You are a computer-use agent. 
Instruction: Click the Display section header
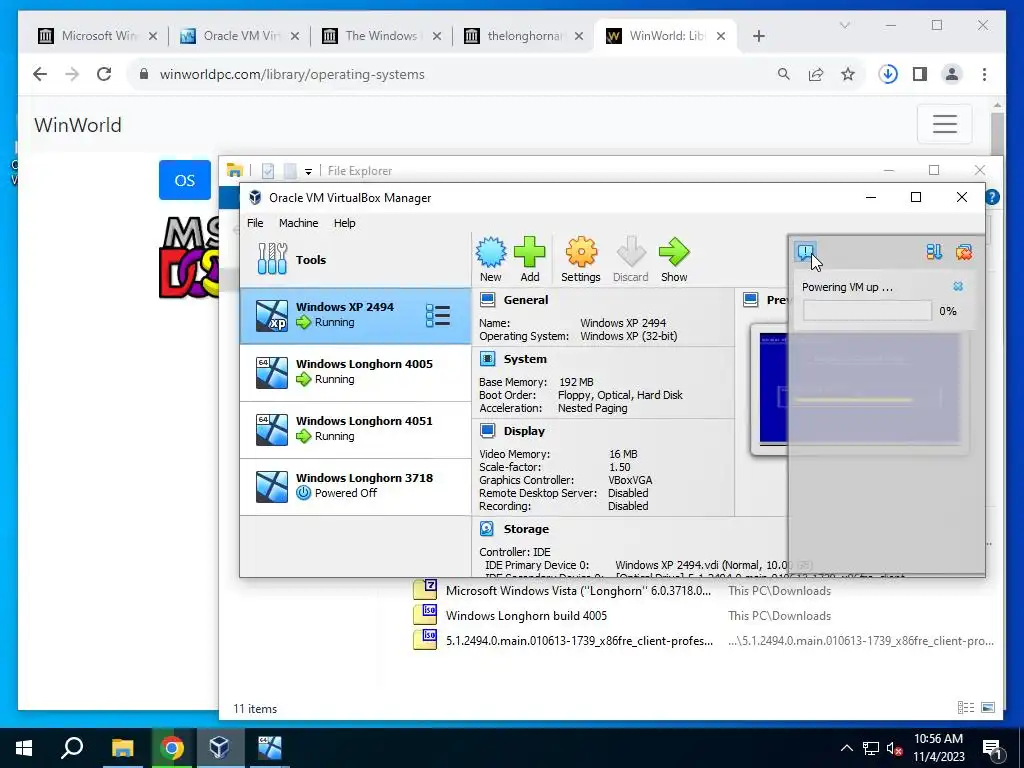(524, 431)
